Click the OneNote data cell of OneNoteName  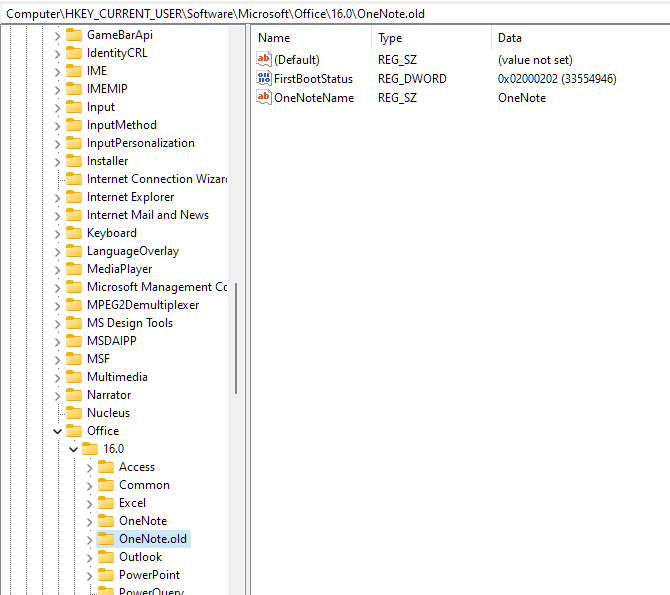[x=522, y=98]
